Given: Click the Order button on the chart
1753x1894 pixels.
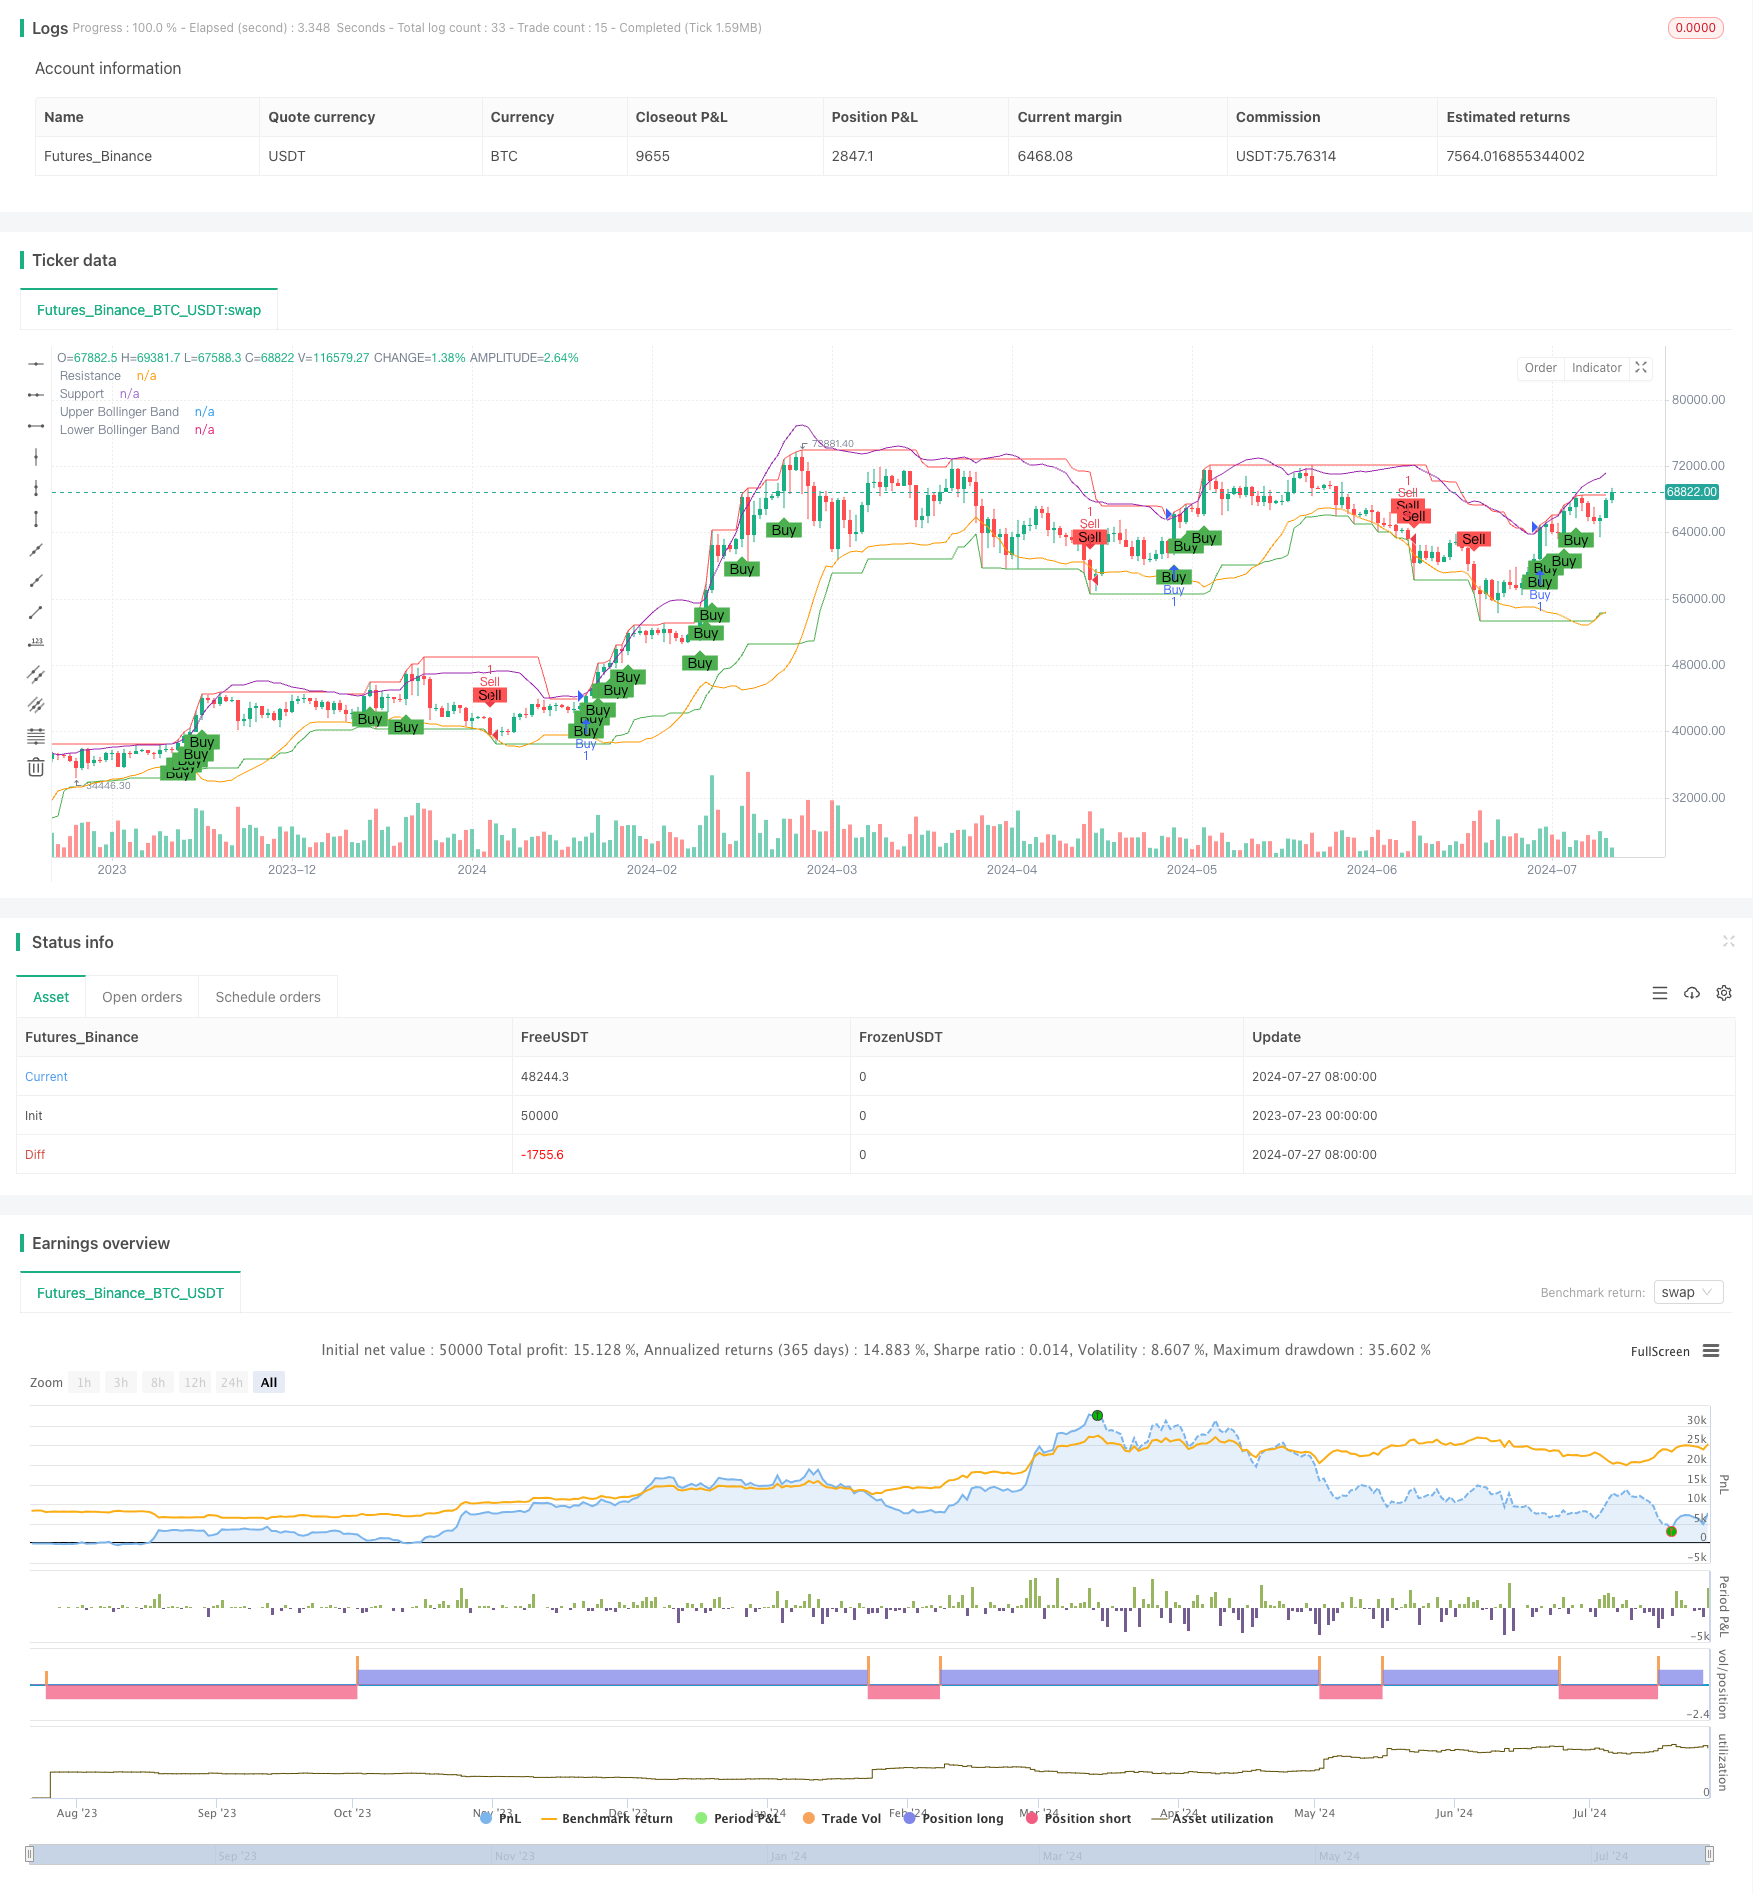Looking at the screenshot, I should [x=1540, y=368].
